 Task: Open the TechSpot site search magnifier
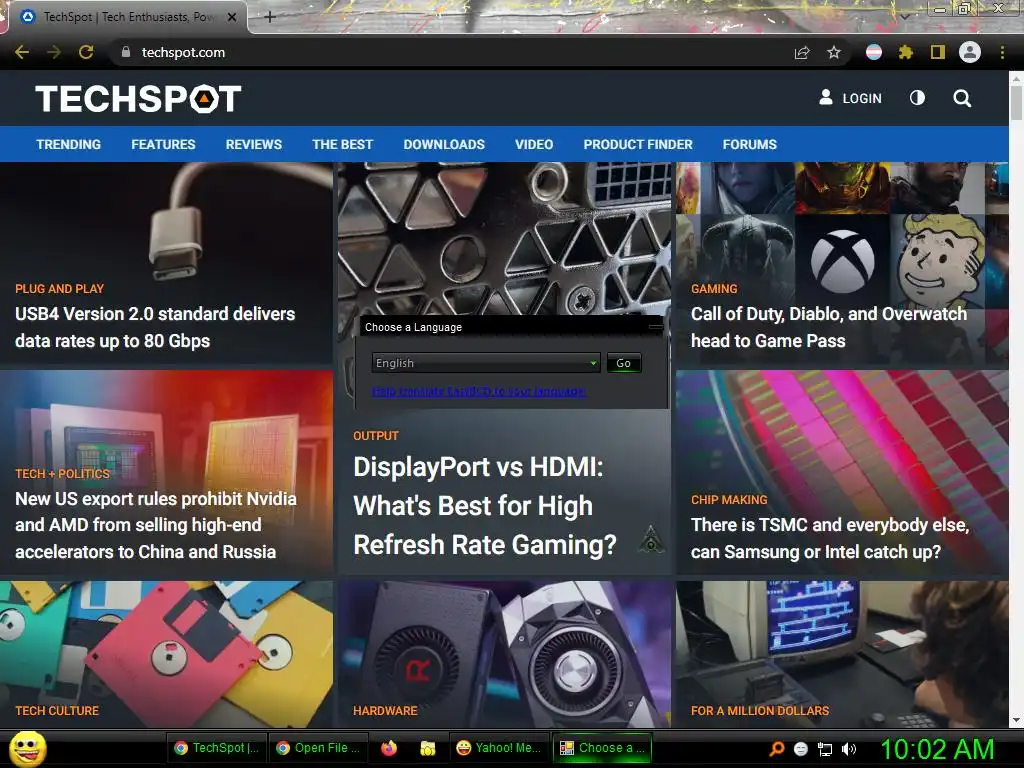(962, 98)
